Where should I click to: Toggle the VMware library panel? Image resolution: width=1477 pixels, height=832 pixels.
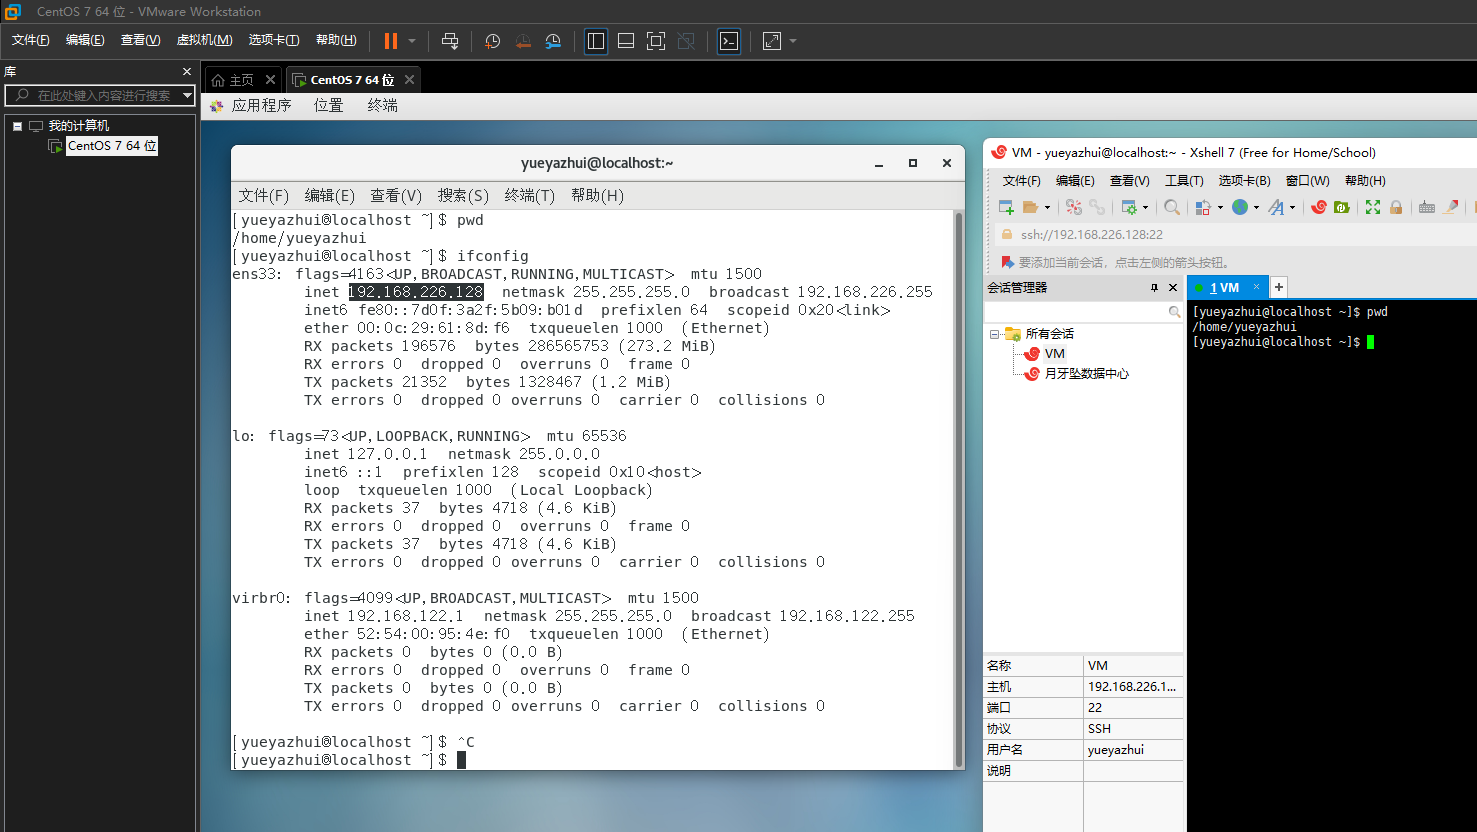(x=595, y=41)
